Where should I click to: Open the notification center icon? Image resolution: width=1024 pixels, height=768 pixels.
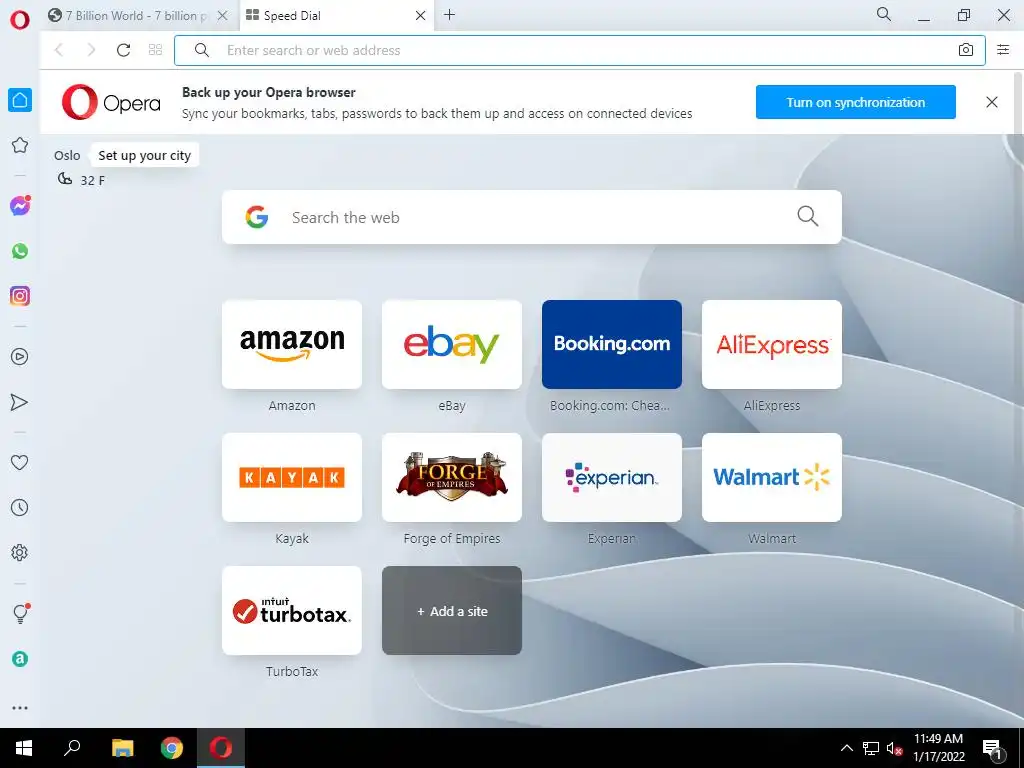tap(994, 748)
